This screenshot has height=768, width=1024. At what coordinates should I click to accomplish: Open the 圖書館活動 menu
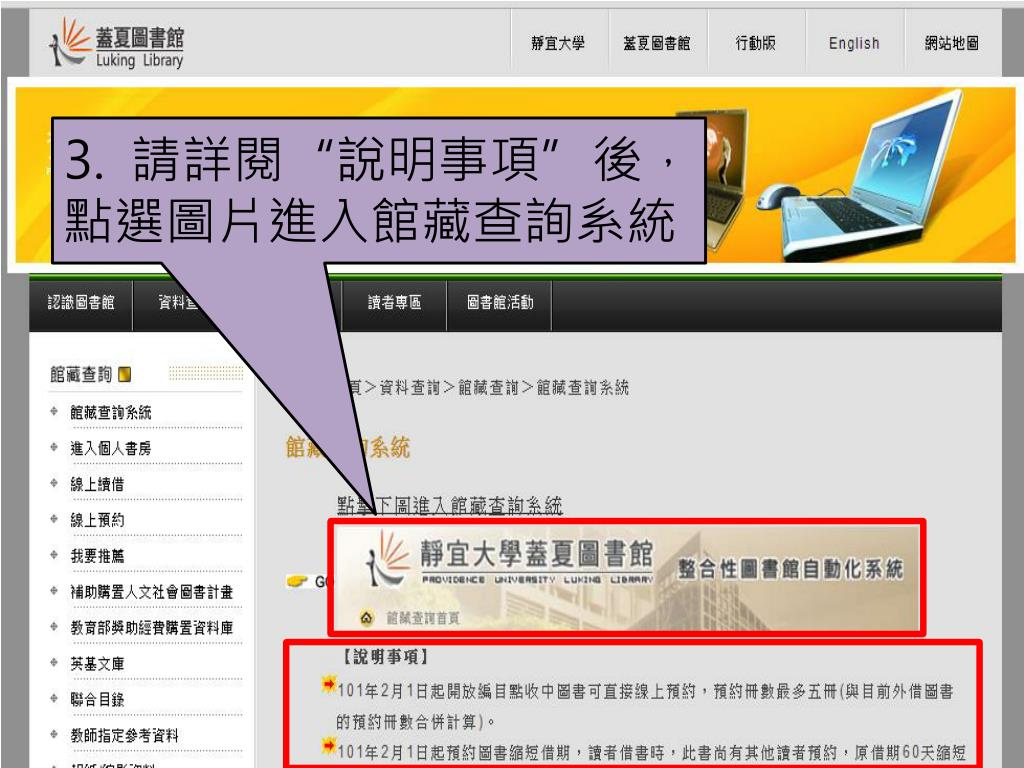[500, 302]
